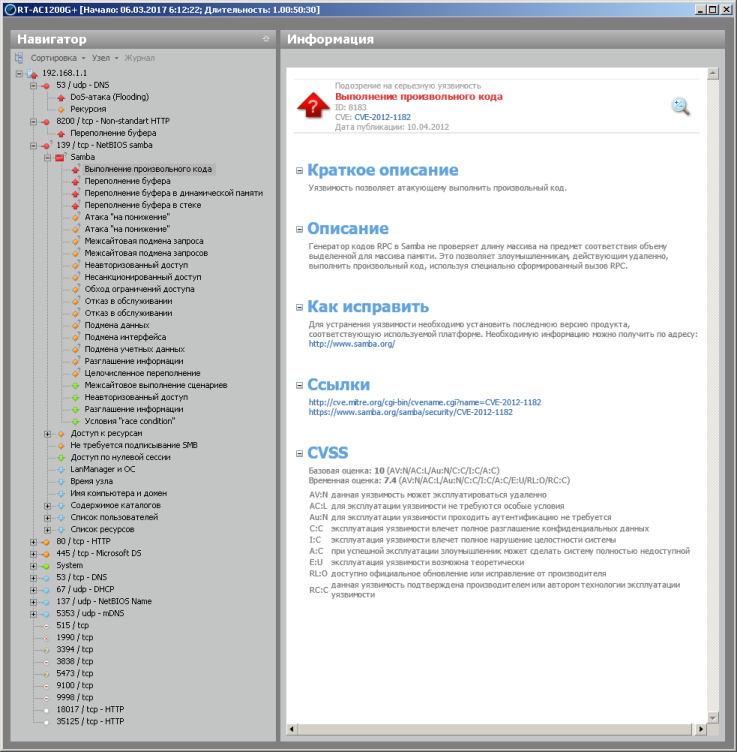This screenshot has height=752, width=737.
Task: Click the Navigator panel pin icon
Action: (x=266, y=39)
